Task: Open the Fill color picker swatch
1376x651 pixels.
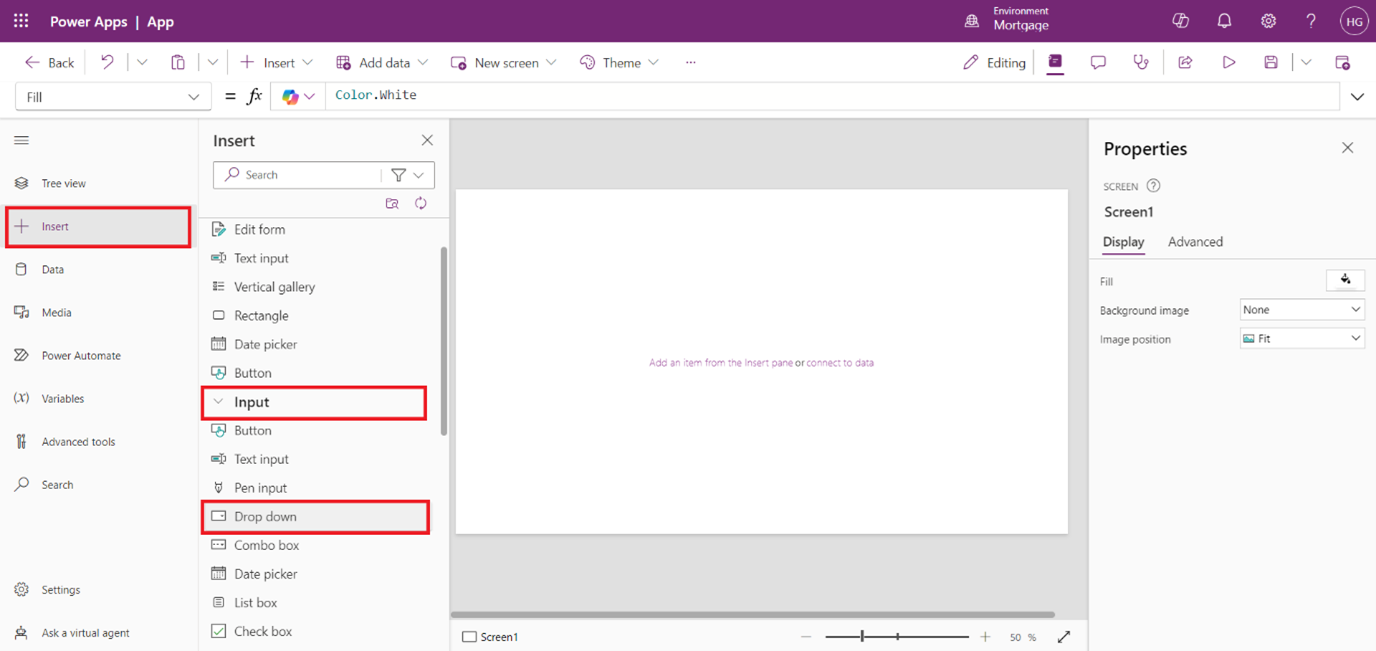Action: (1345, 281)
